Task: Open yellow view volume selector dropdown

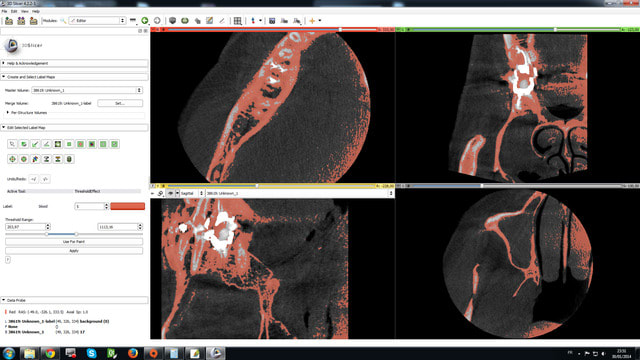Action: point(300,193)
